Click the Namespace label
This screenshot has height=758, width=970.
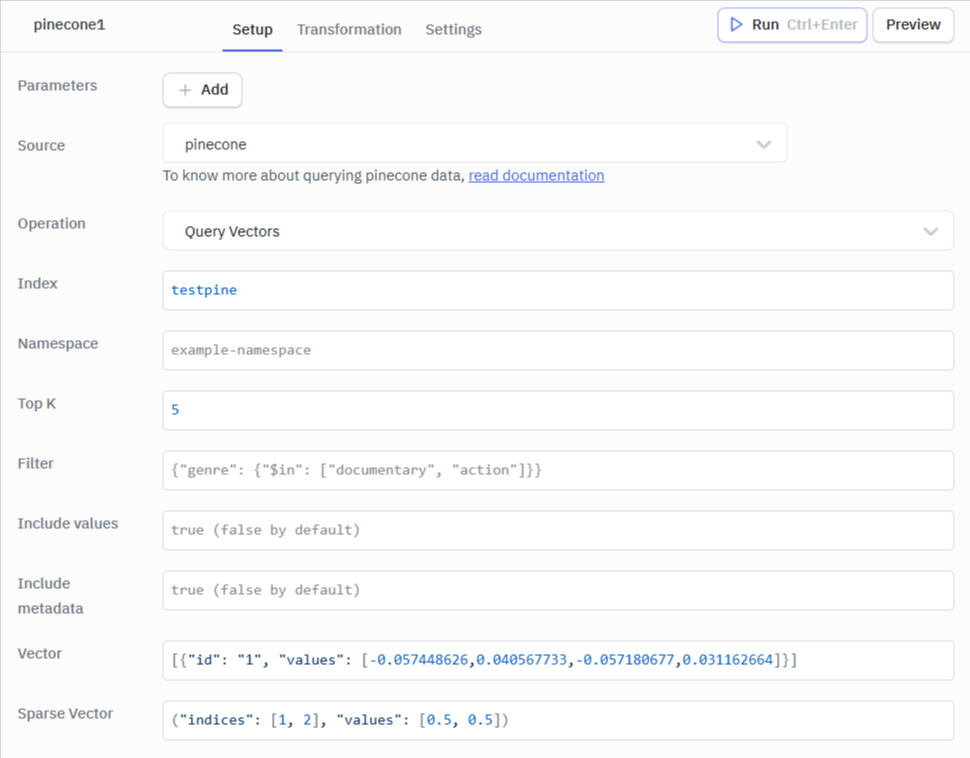58,343
